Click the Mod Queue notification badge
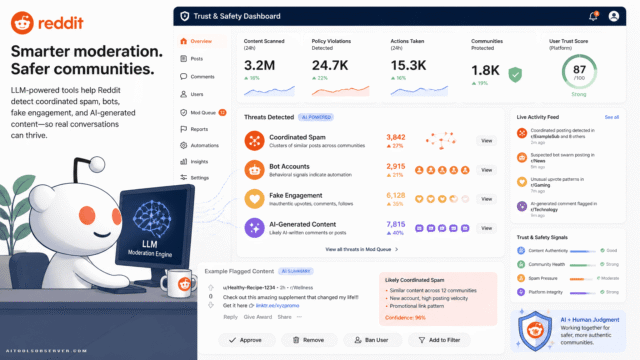The image size is (640, 360). point(222,113)
